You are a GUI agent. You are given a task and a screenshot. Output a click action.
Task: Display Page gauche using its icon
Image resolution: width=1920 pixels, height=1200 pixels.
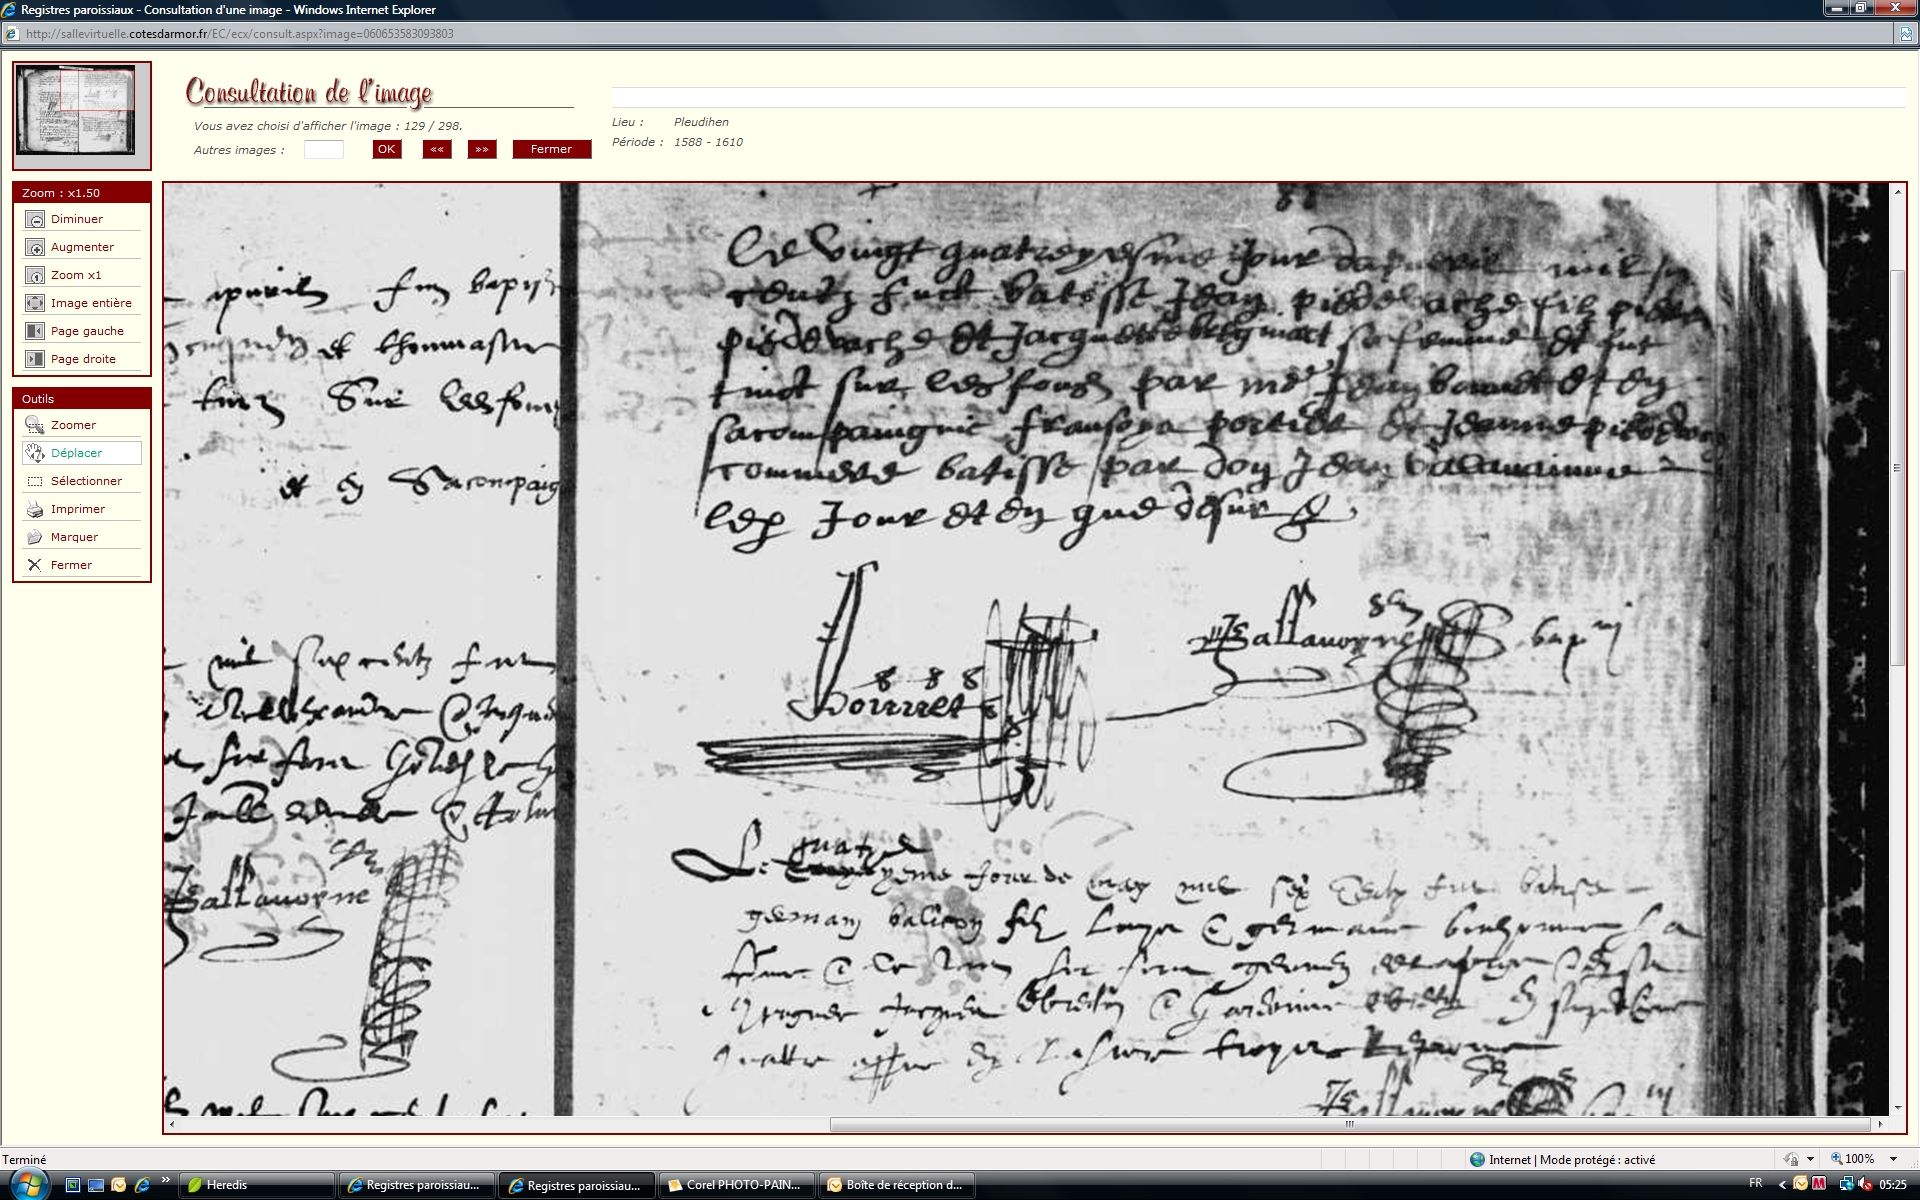pyautogui.click(x=35, y=331)
